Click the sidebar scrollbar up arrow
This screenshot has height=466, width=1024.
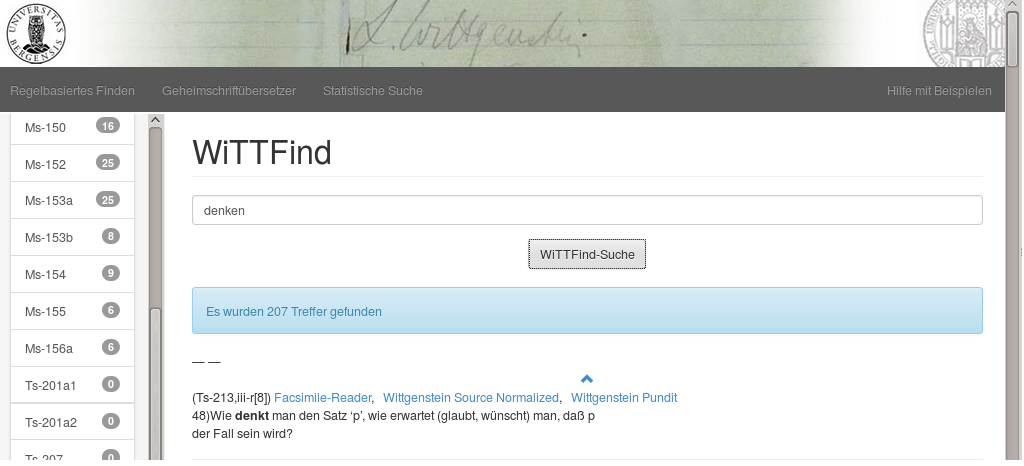155,120
